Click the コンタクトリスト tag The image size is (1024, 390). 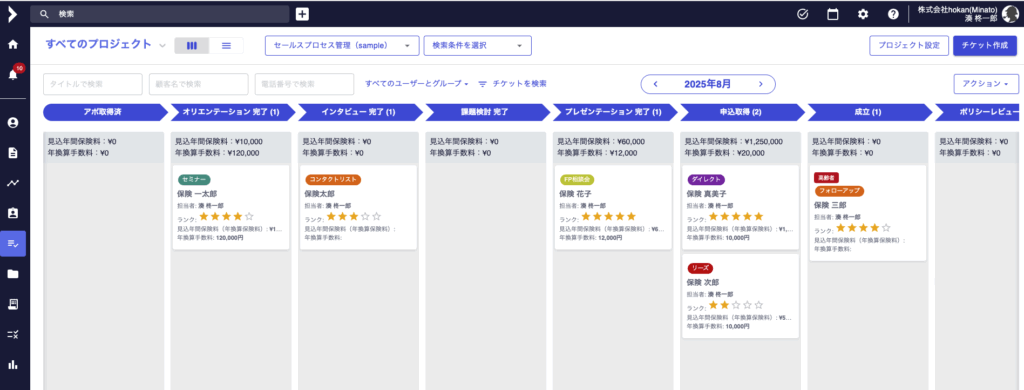click(332, 180)
